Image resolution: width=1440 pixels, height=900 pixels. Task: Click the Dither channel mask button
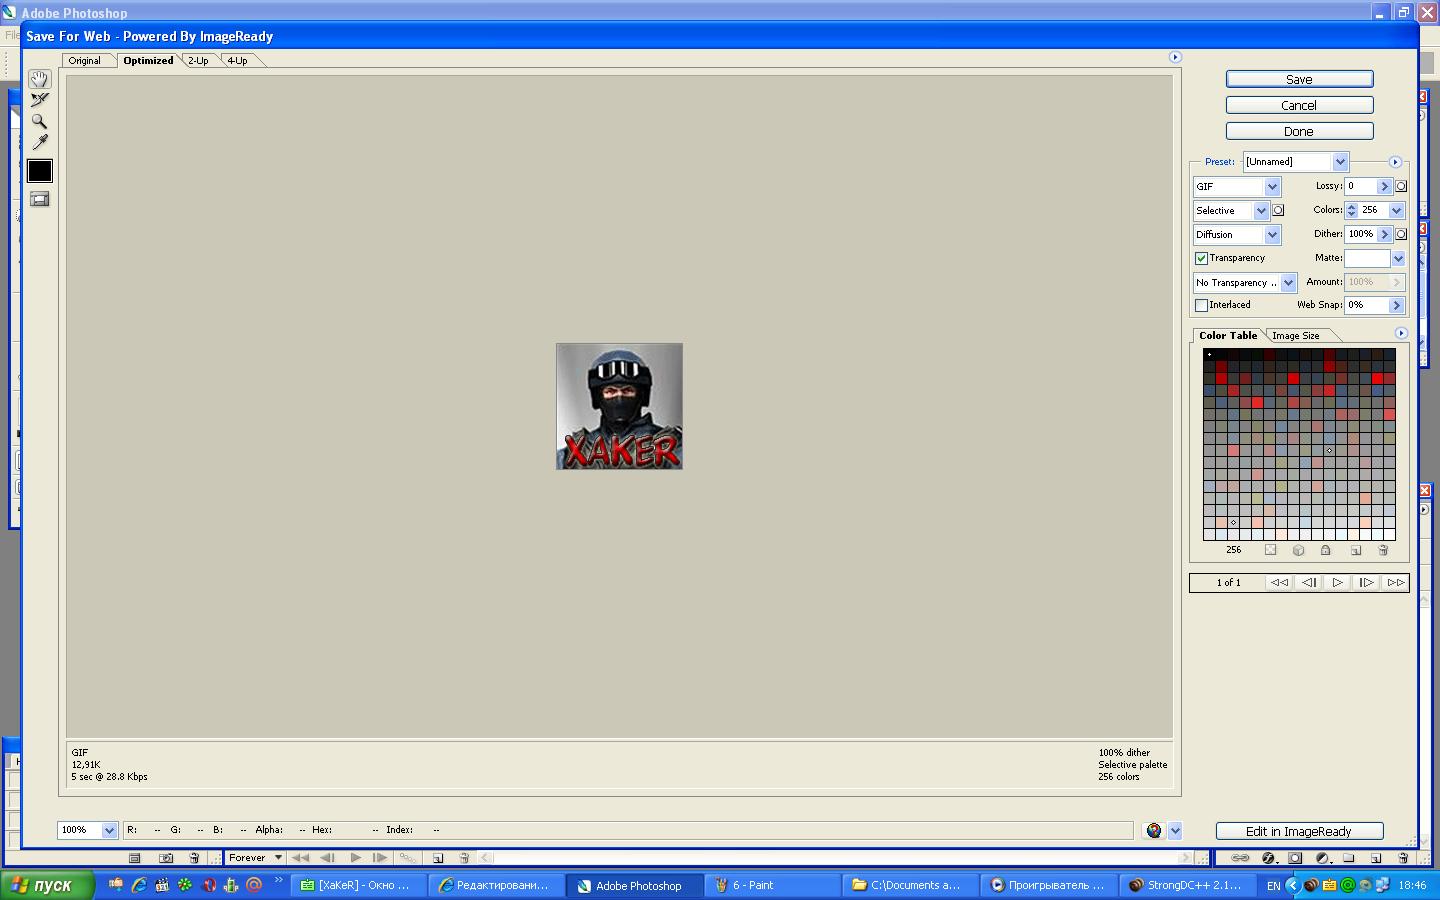pyautogui.click(x=1401, y=234)
